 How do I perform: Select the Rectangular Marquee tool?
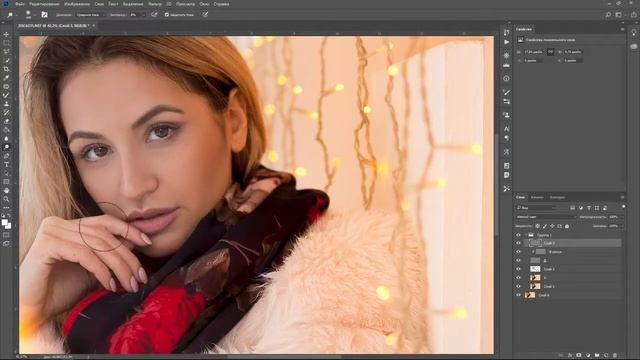(6, 43)
